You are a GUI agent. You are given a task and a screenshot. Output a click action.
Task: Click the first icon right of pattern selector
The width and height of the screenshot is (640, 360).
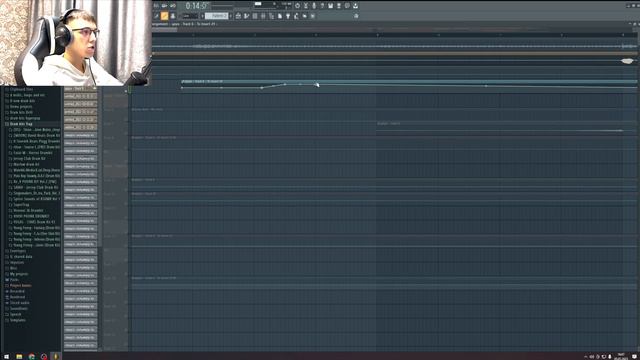[x=238, y=16]
